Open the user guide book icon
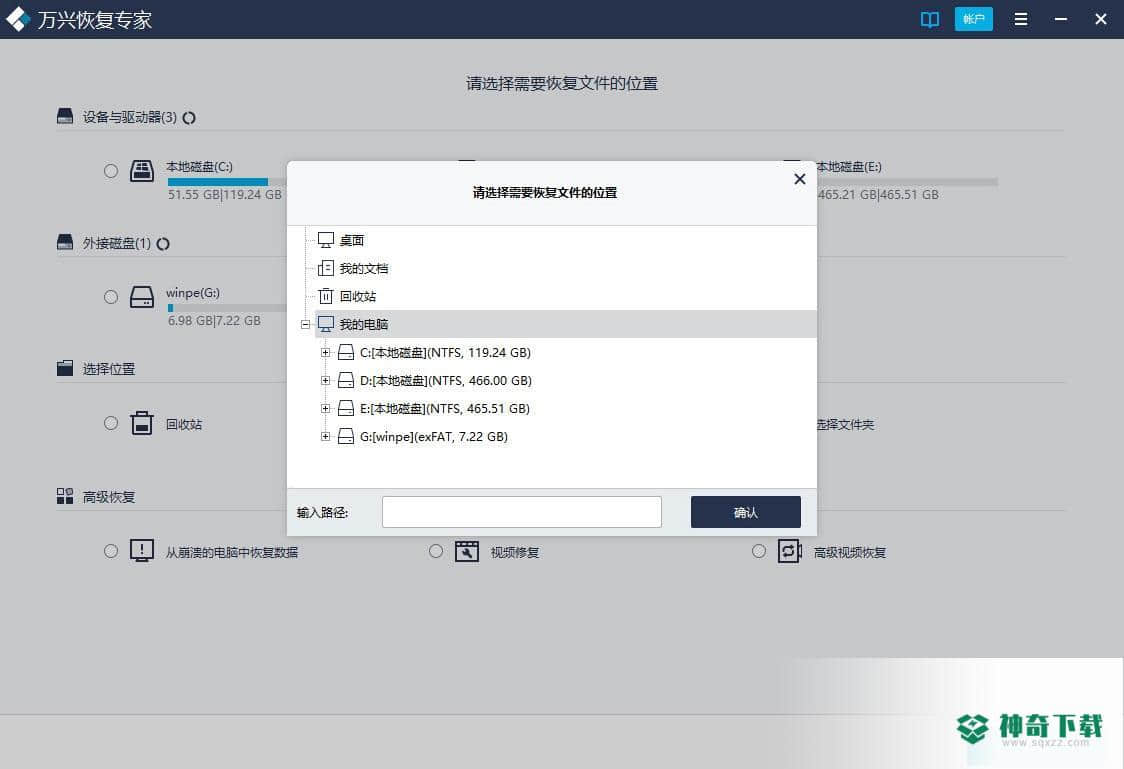 [930, 19]
